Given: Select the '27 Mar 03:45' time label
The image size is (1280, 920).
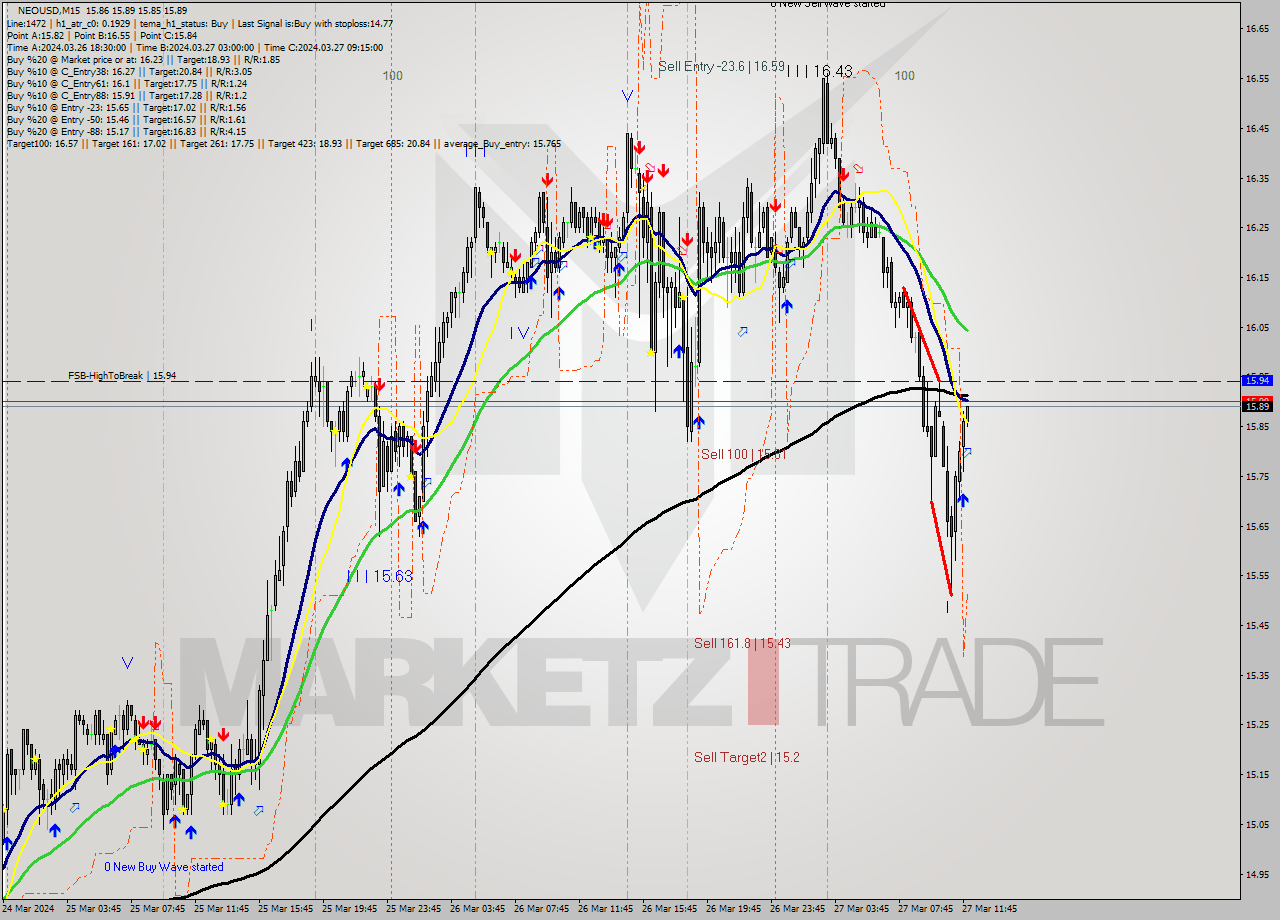Looking at the screenshot, I should (861, 909).
